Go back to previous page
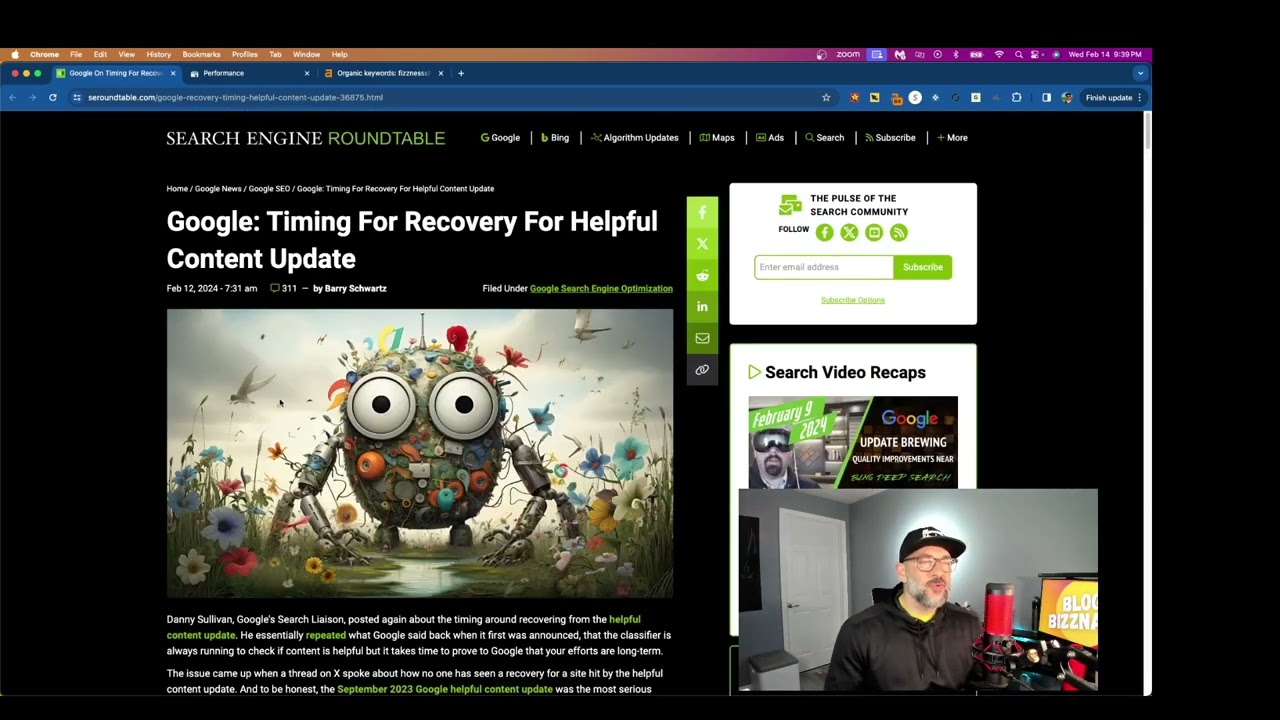1280x720 pixels. [12, 97]
